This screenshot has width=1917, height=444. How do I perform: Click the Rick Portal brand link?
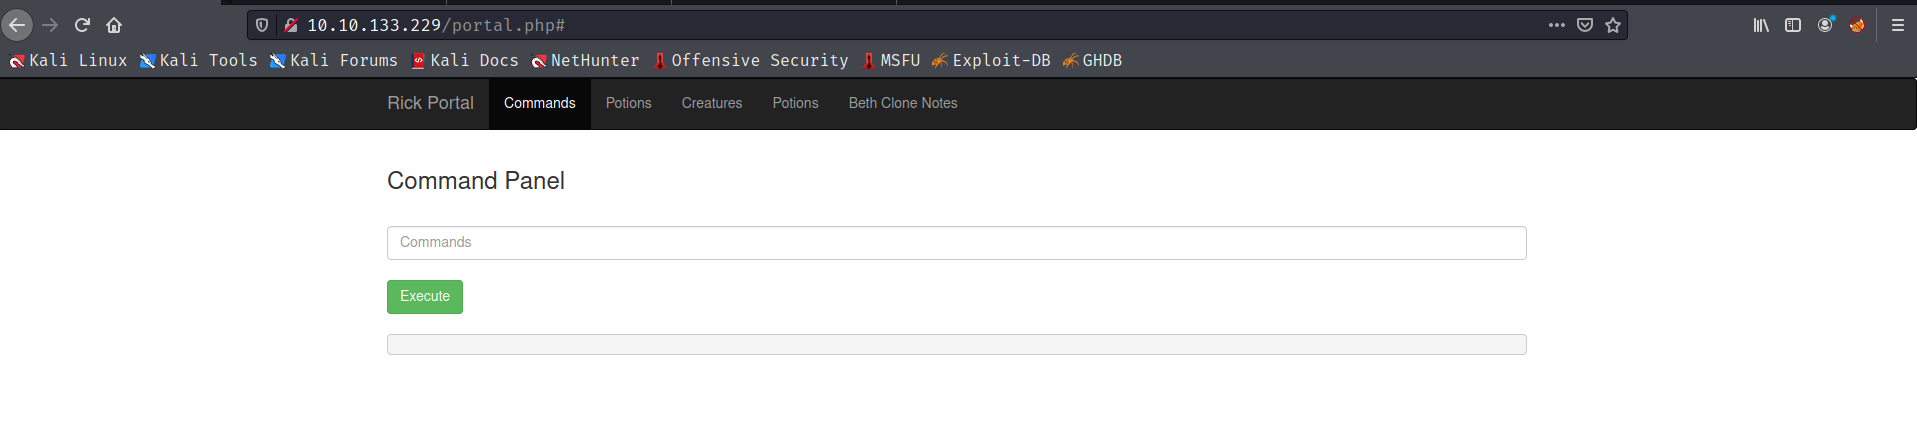tap(430, 103)
